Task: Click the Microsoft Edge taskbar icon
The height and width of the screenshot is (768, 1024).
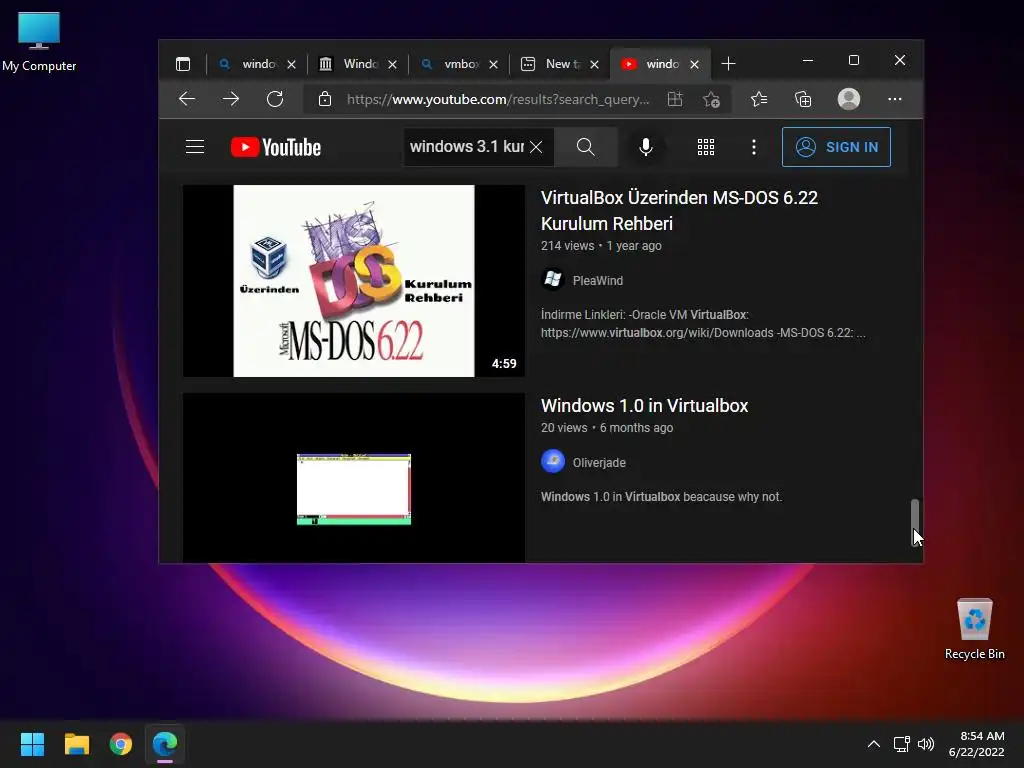Action: click(x=165, y=744)
